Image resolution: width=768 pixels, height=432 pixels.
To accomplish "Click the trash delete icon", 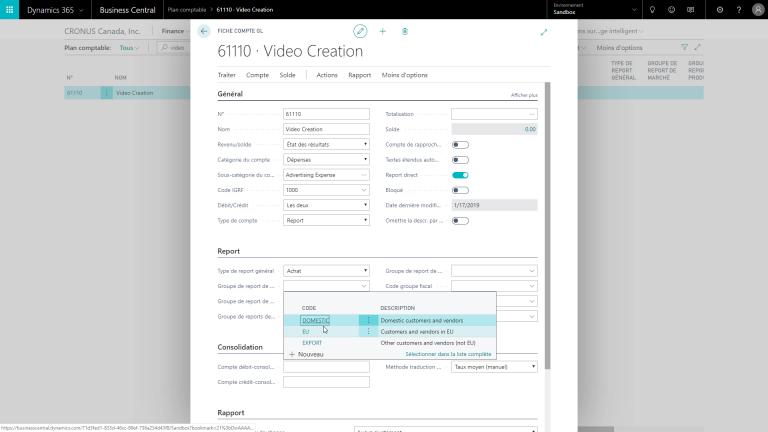I will tap(405, 31).
